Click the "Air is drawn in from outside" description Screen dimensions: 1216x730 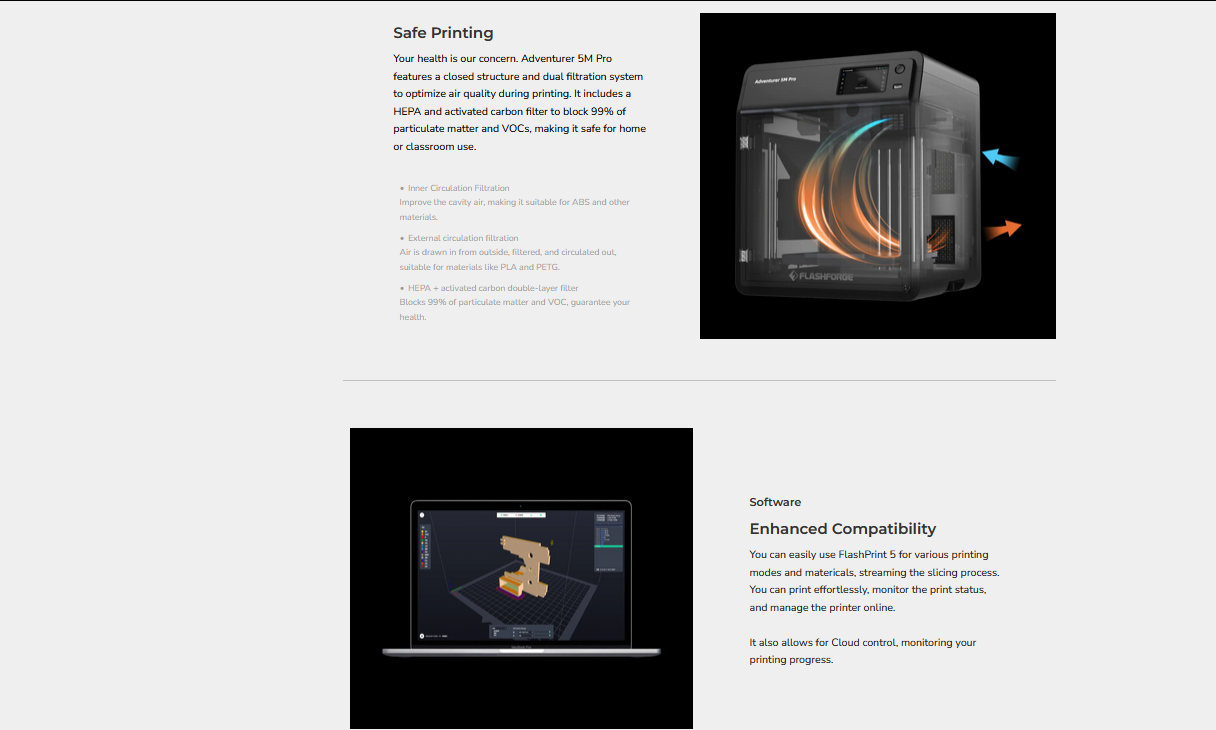[508, 260]
